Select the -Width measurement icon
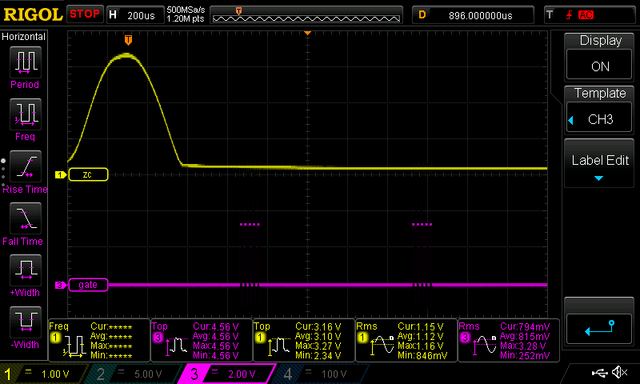Image resolution: width=640 pixels, height=384 pixels. [x=25, y=322]
